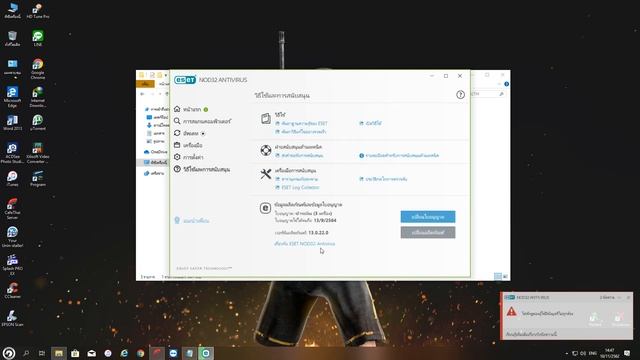Image resolution: width=640 pixels, height=360 pixels.
Task: Click the lifebuoy technical support section icon
Action: pyautogui.click(x=266, y=150)
